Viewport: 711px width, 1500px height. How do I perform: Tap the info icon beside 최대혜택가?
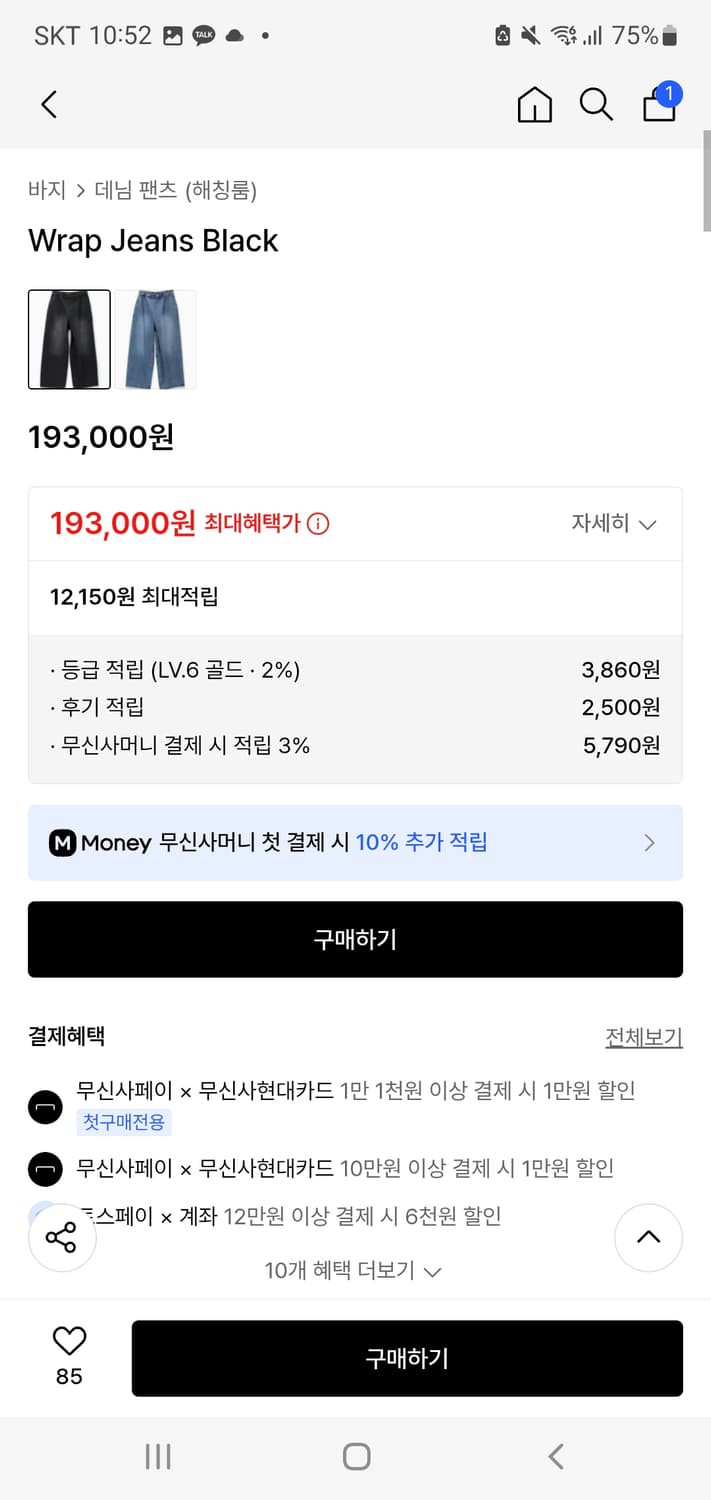318,523
